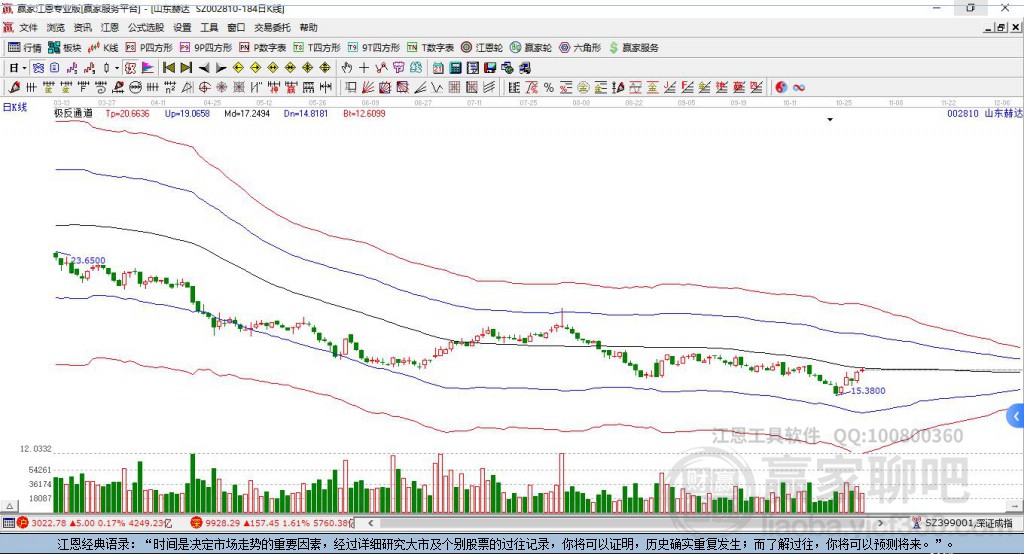
Task: Expand the 日 period dropdown arrow
Action: pos(23,68)
